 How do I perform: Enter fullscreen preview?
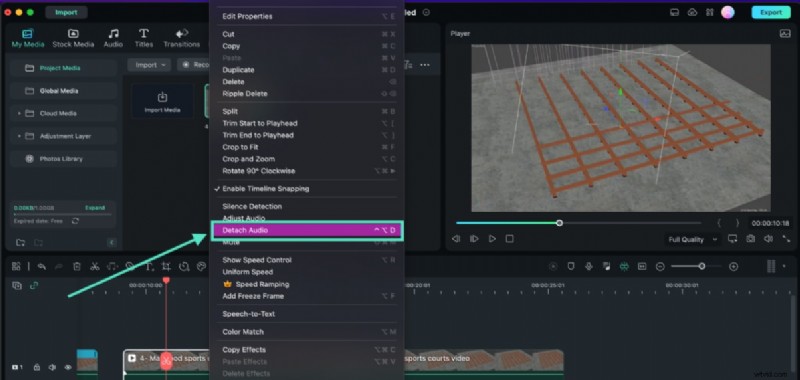[786, 239]
